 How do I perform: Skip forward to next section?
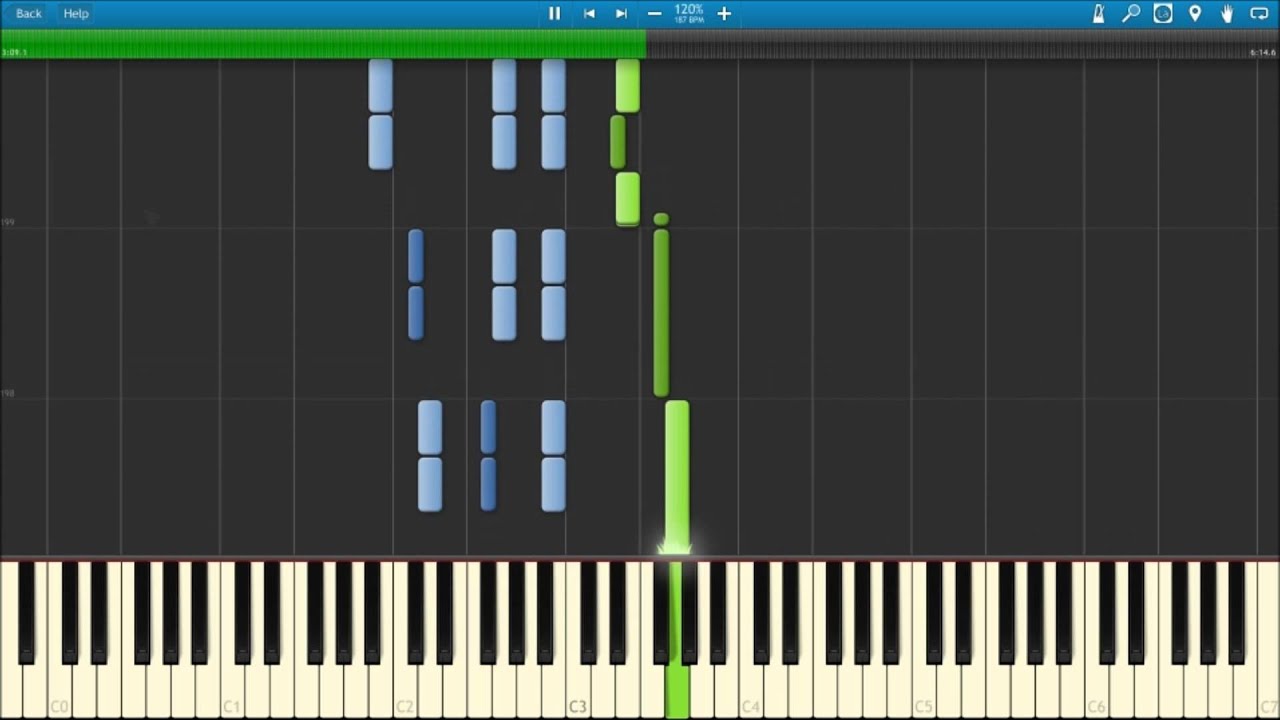point(621,13)
